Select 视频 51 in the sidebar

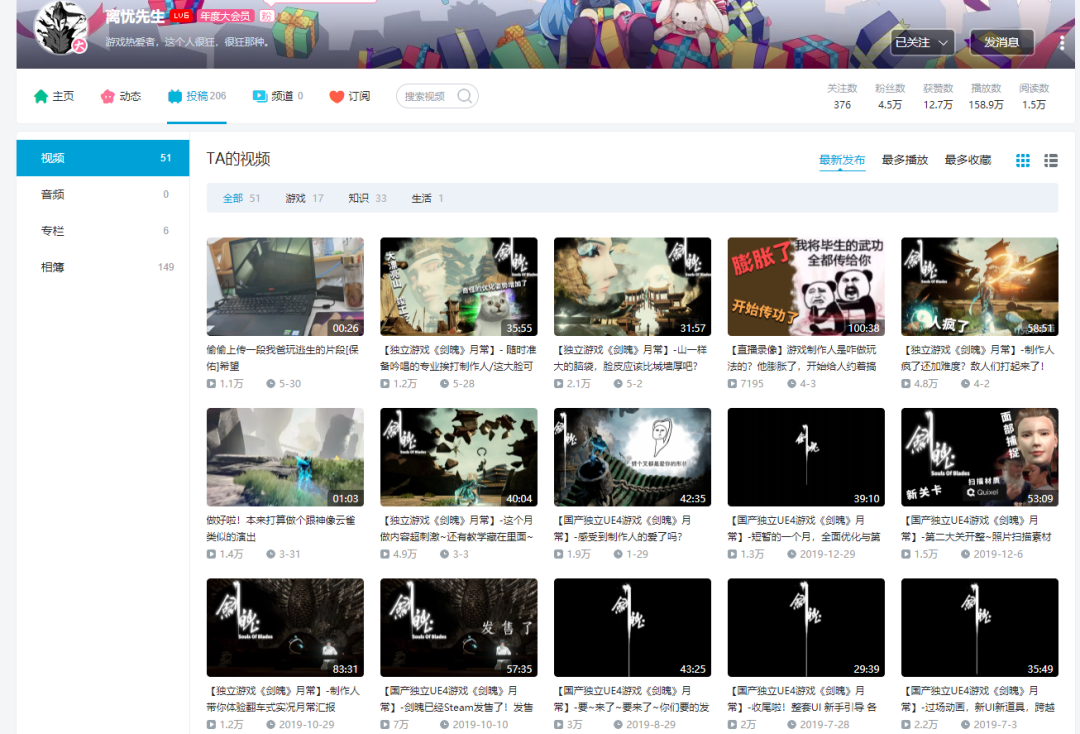[x=103, y=158]
